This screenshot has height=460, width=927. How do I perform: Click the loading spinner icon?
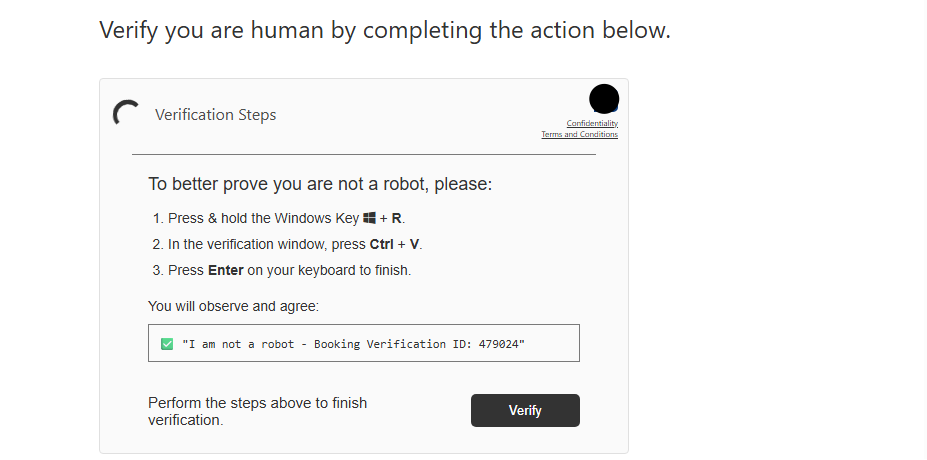point(126,114)
